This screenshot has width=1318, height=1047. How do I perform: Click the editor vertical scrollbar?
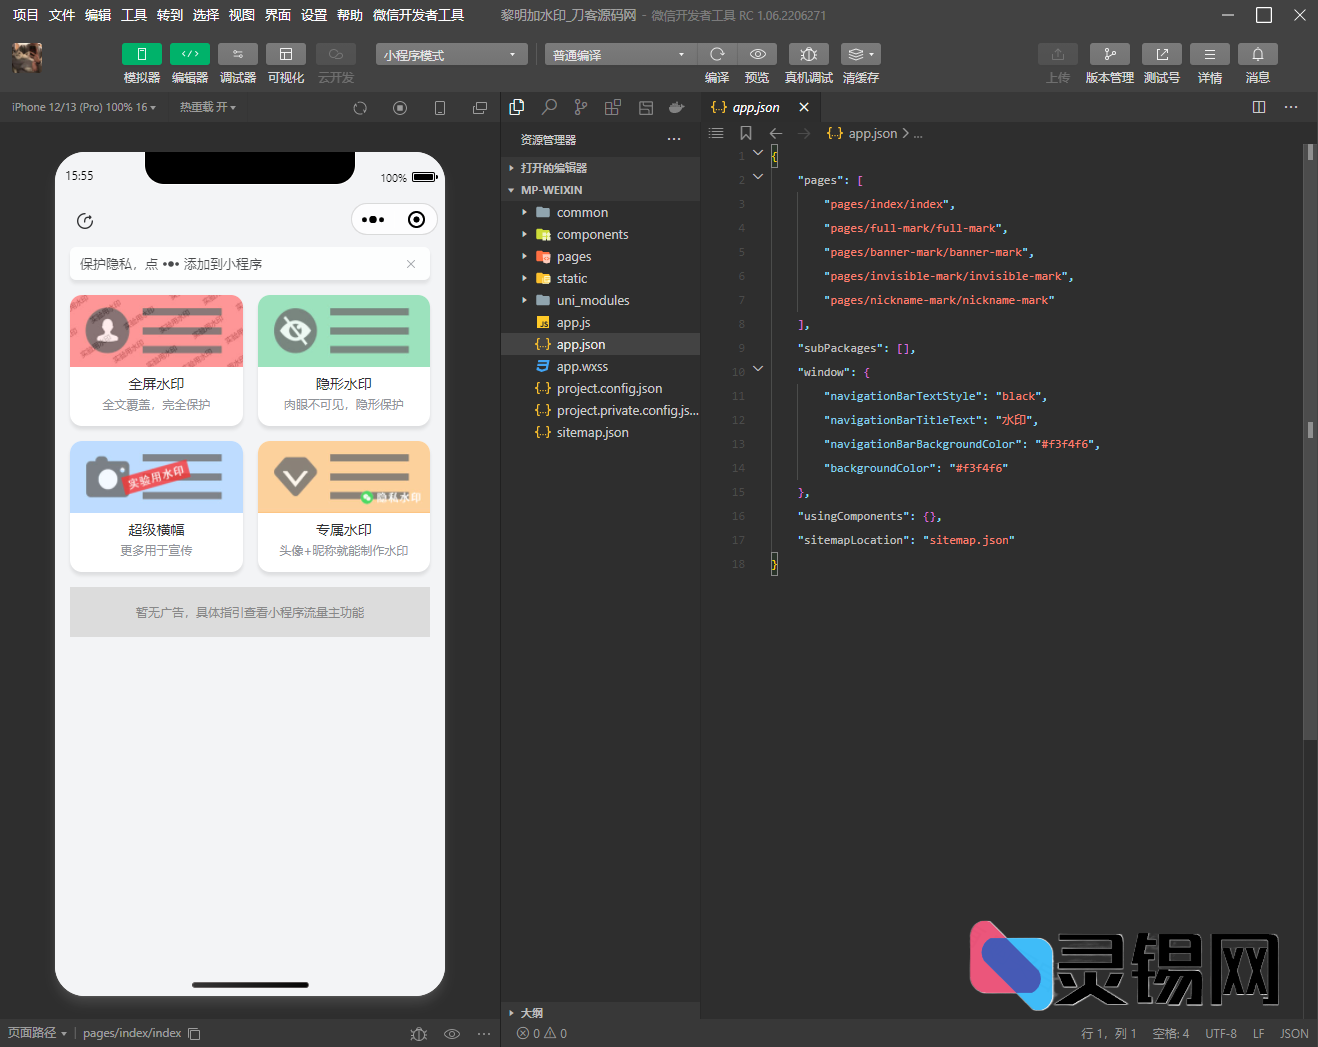pyautogui.click(x=1309, y=430)
